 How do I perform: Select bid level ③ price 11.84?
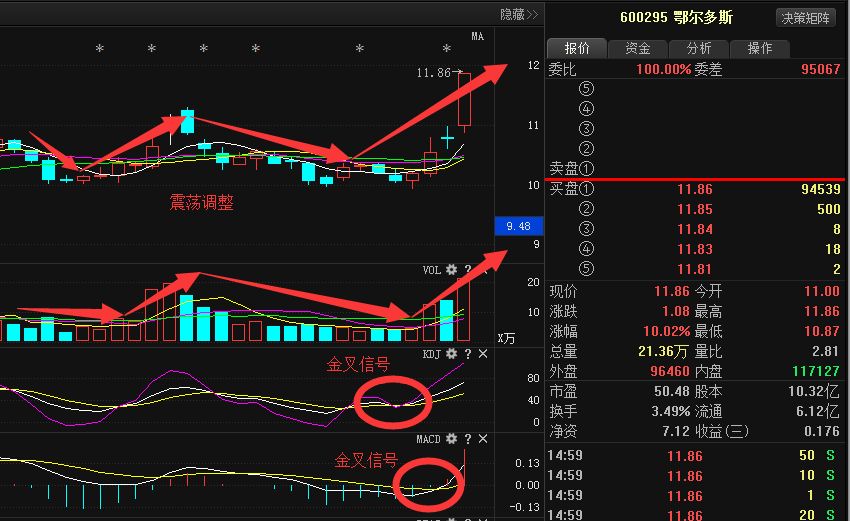tap(694, 229)
